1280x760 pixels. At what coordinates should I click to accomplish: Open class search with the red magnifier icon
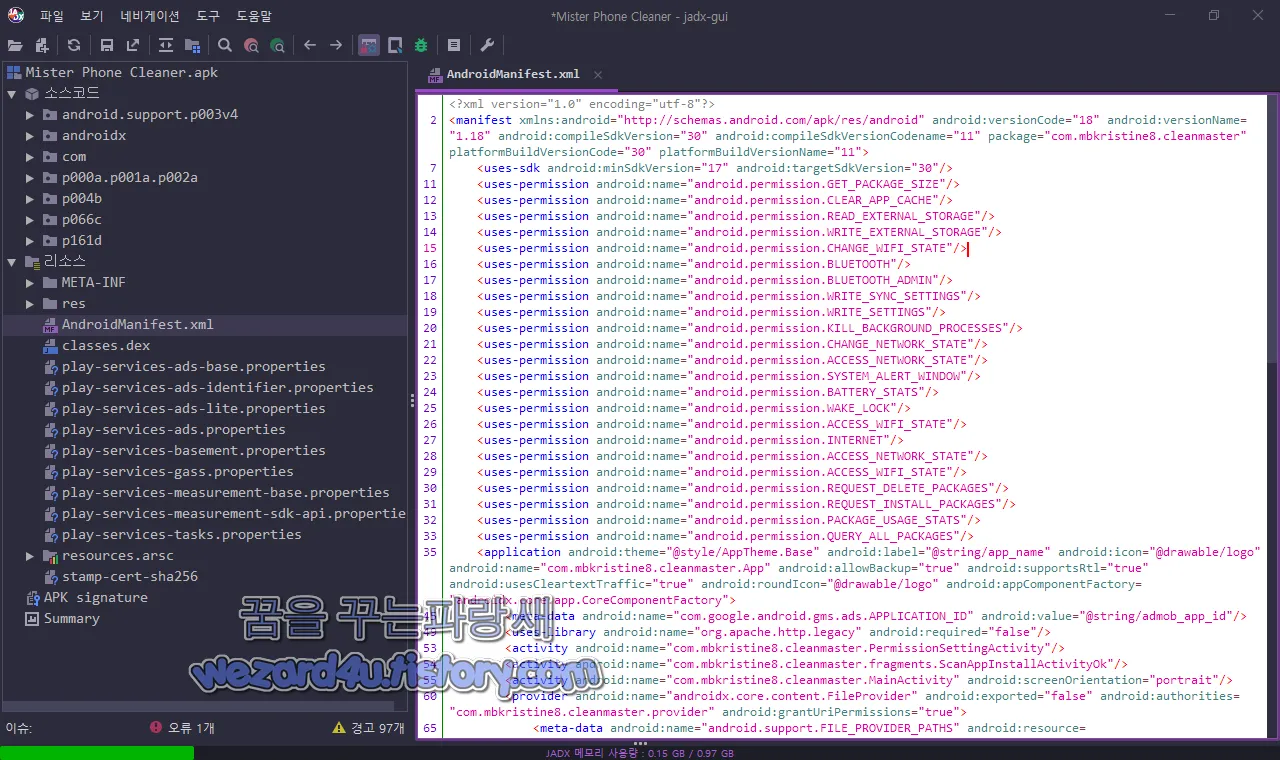(251, 45)
